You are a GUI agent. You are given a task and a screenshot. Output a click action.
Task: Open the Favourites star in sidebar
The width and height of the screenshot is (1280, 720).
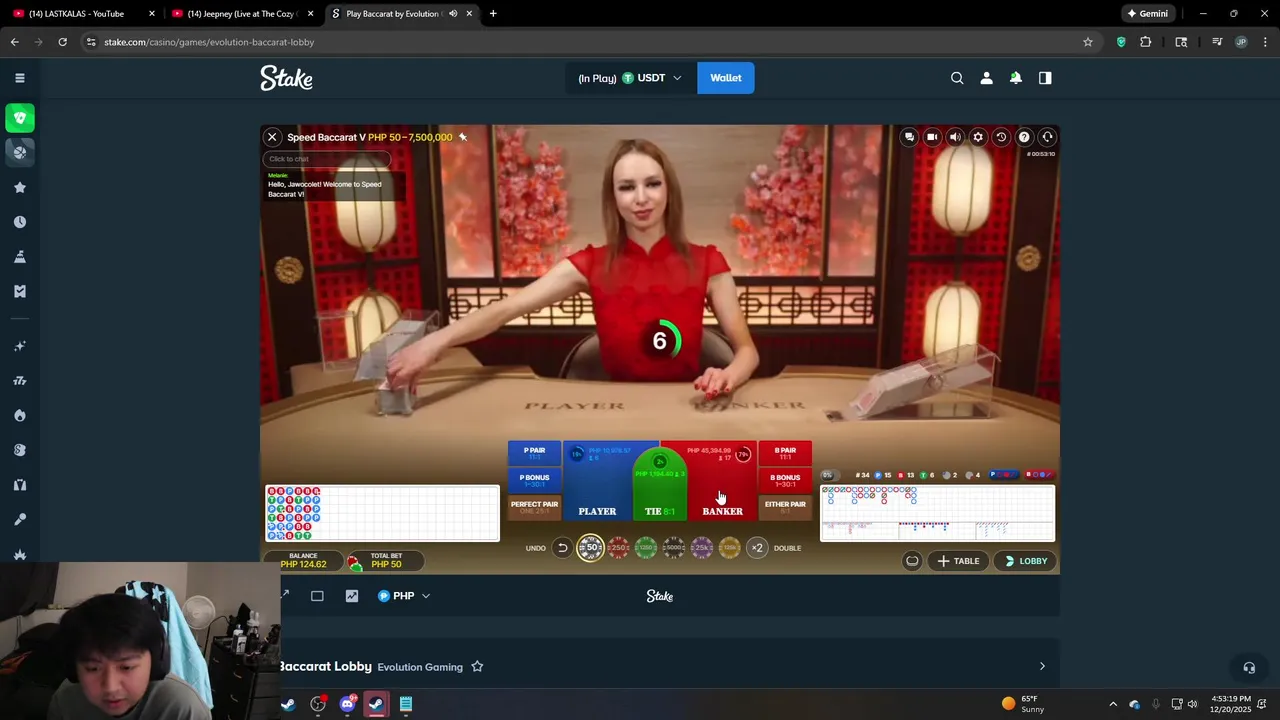[19, 187]
